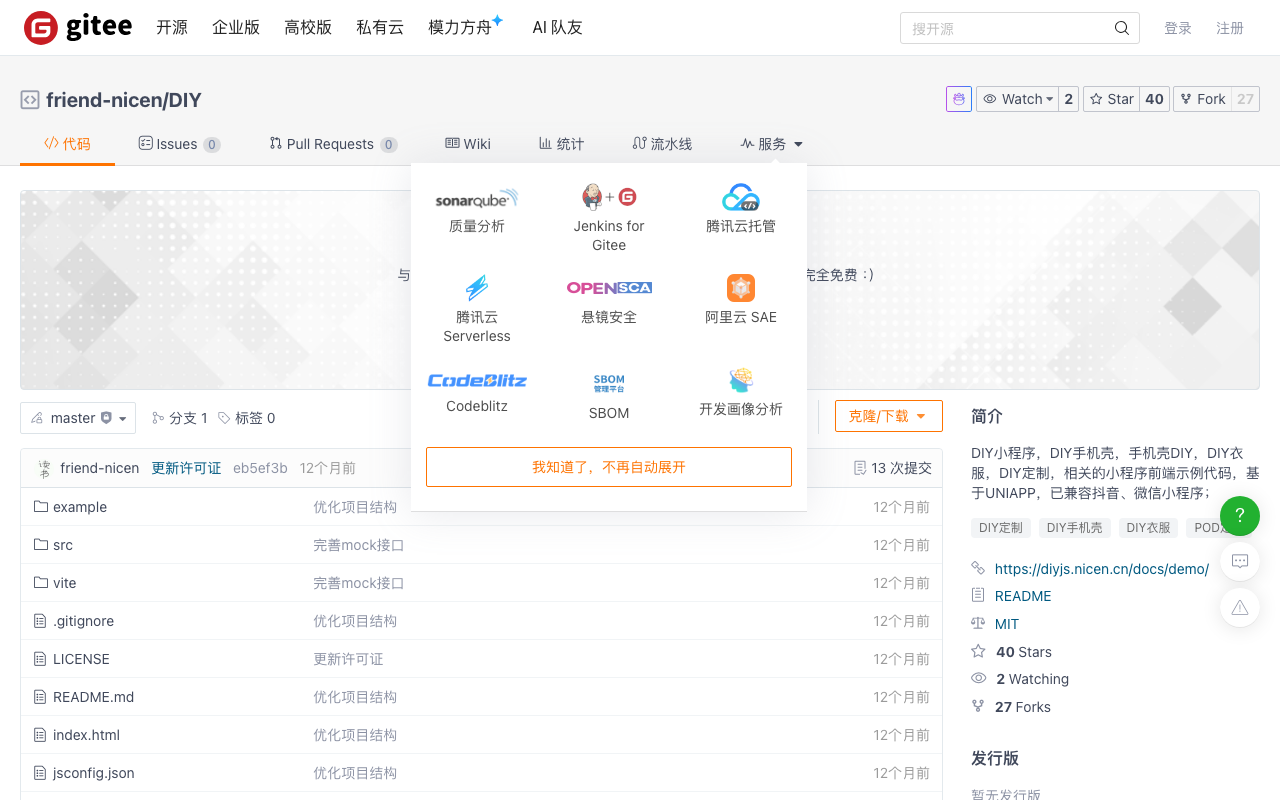This screenshot has width=1280, height=800.
Task: Collapse the 服务 services dropdown
Action: (x=772, y=144)
